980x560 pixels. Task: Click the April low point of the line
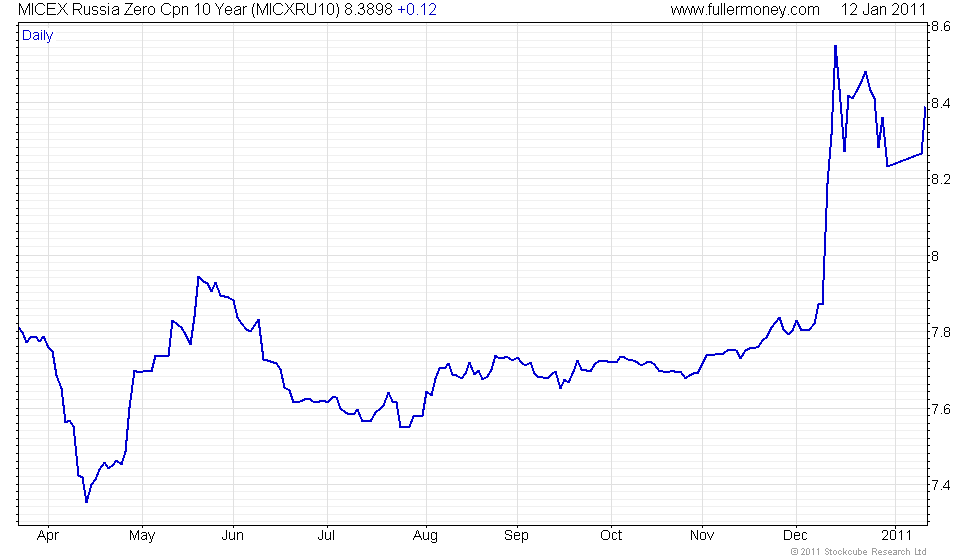point(86,501)
